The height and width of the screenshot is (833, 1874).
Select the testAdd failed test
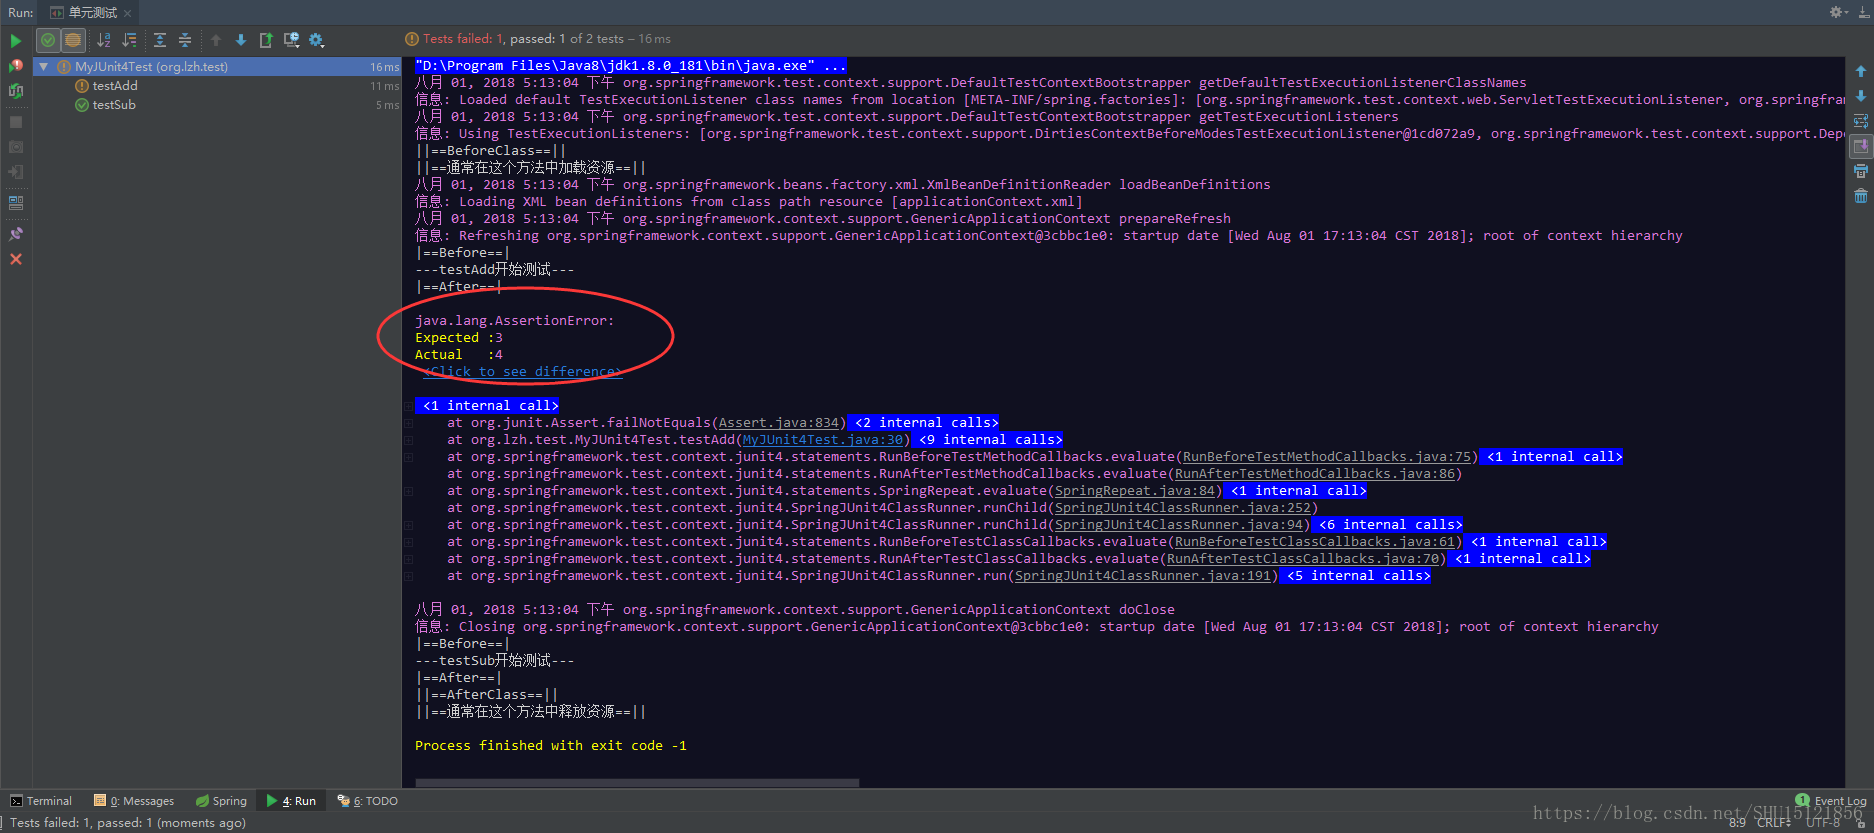115,86
